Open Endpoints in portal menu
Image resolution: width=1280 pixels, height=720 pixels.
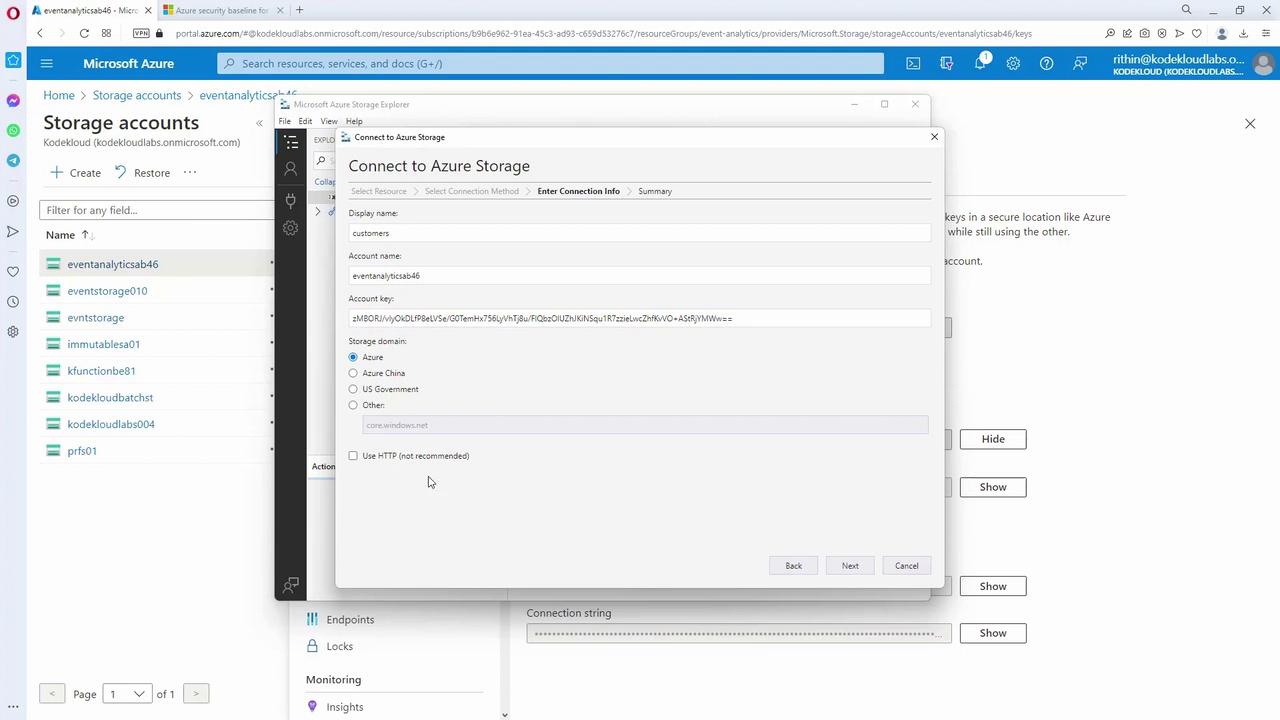pos(350,620)
